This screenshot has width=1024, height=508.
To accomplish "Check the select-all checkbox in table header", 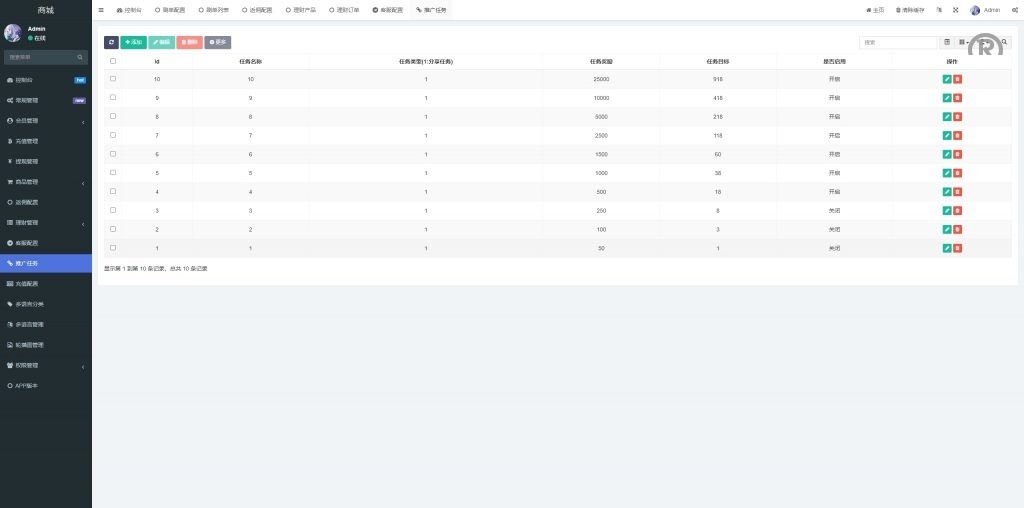I will [113, 61].
